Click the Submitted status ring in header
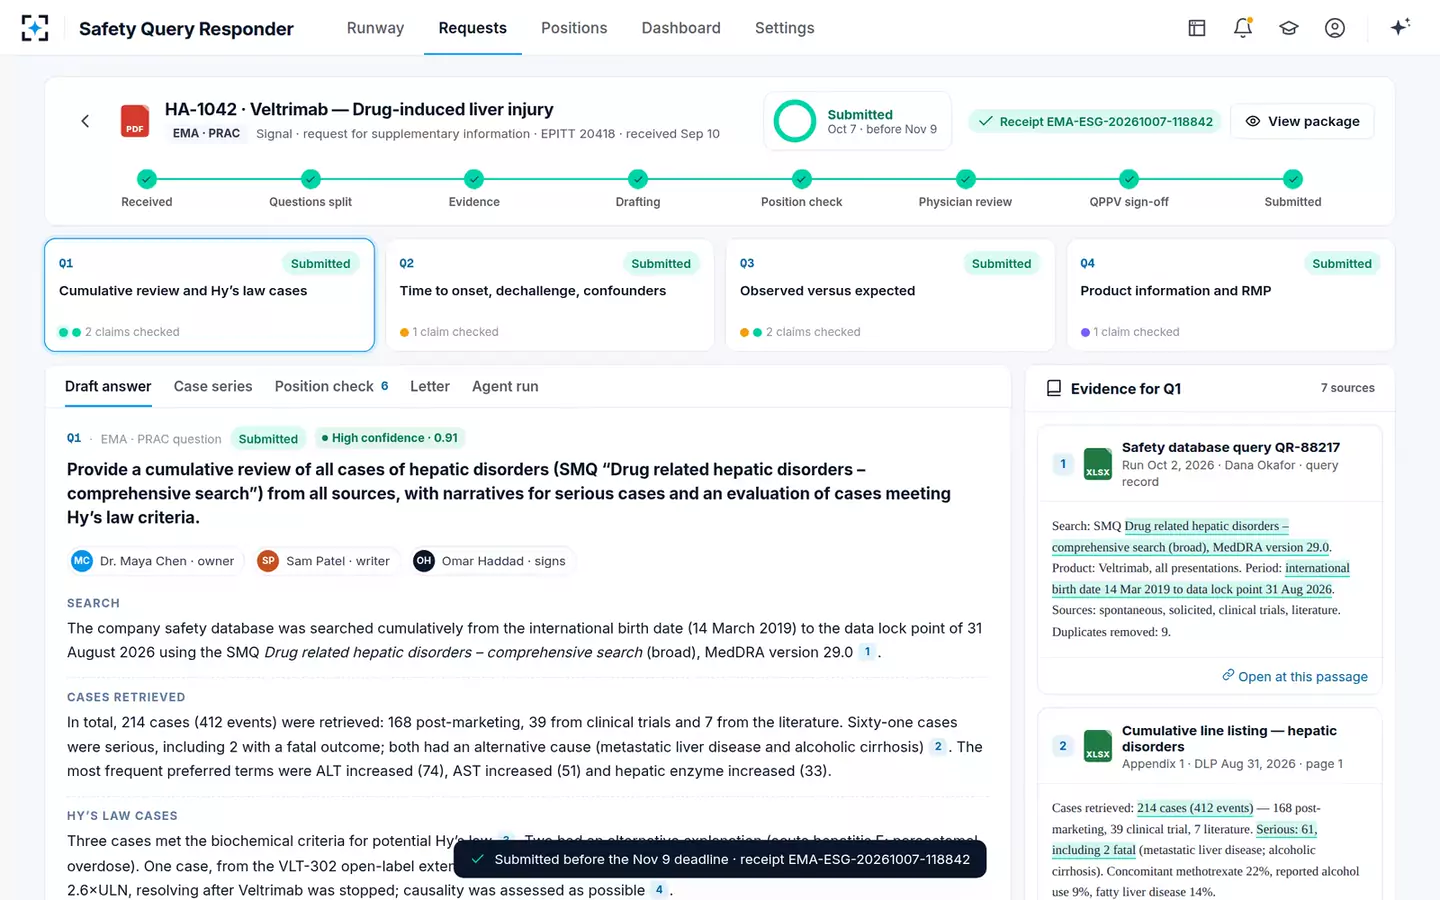This screenshot has height=900, width=1440. tap(795, 121)
